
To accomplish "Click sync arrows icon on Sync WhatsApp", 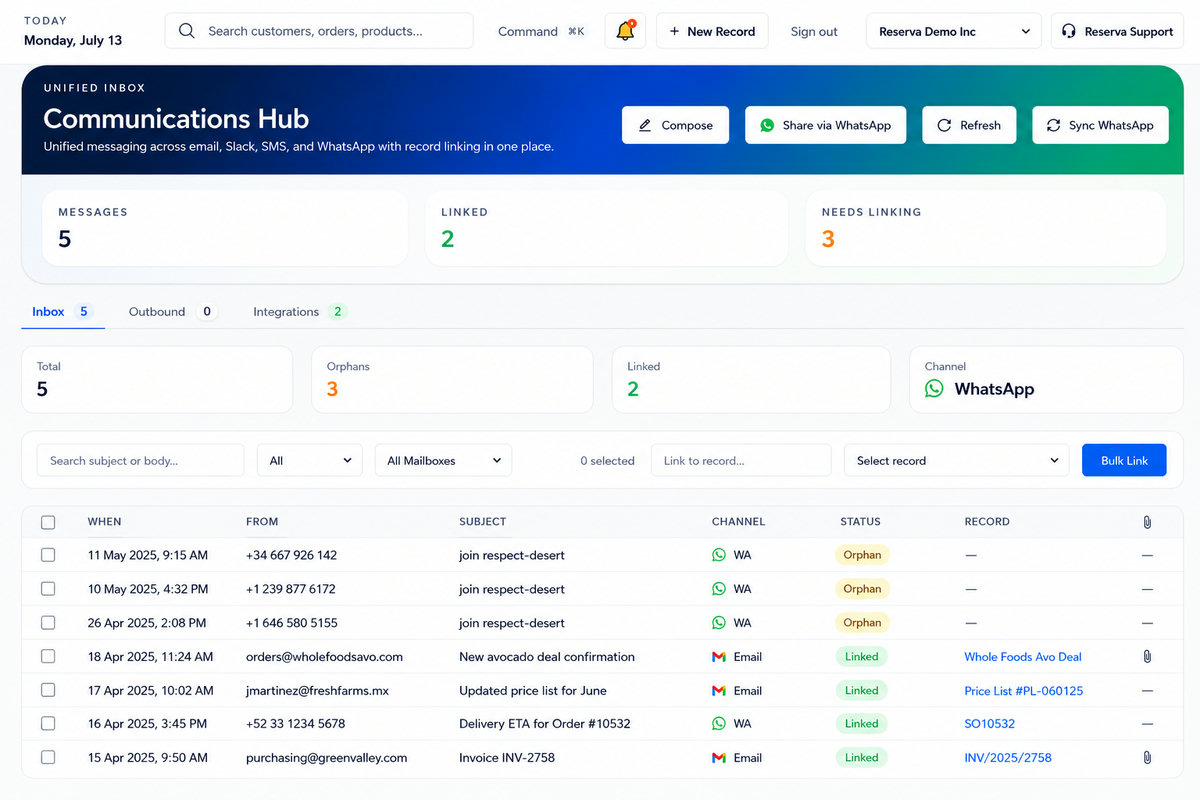I will point(1053,125).
